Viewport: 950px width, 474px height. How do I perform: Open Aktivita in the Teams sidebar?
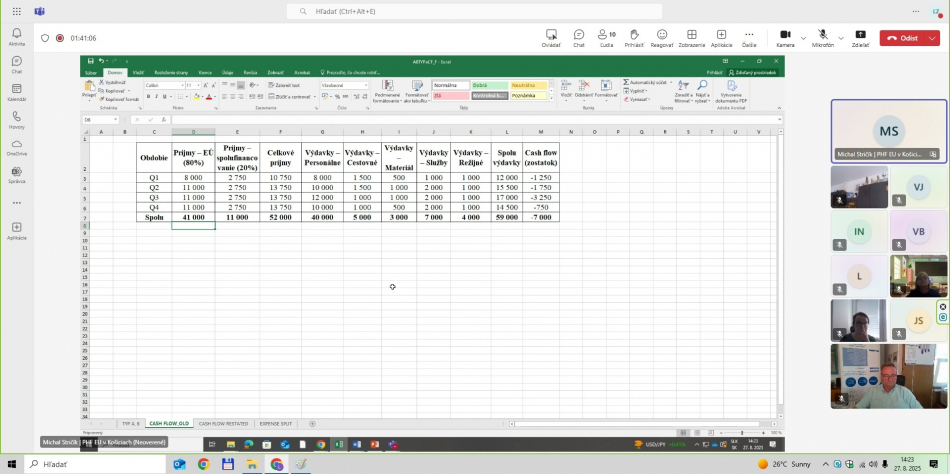16,37
